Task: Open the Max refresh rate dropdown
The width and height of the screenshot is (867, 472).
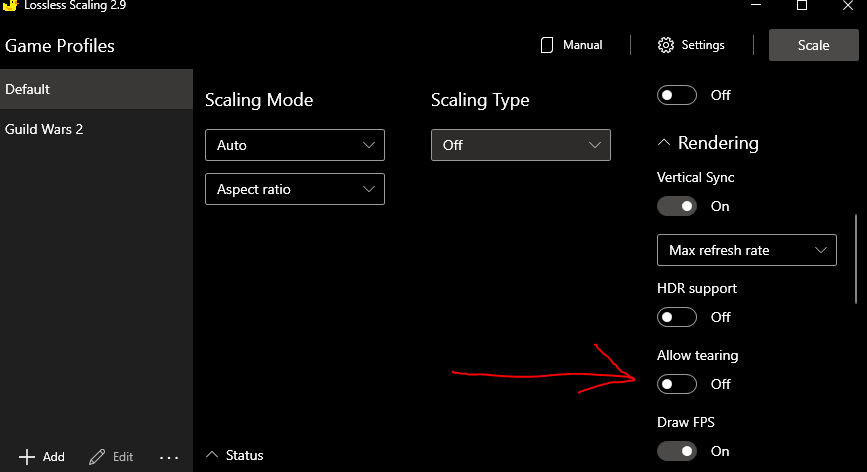Action: [746, 250]
